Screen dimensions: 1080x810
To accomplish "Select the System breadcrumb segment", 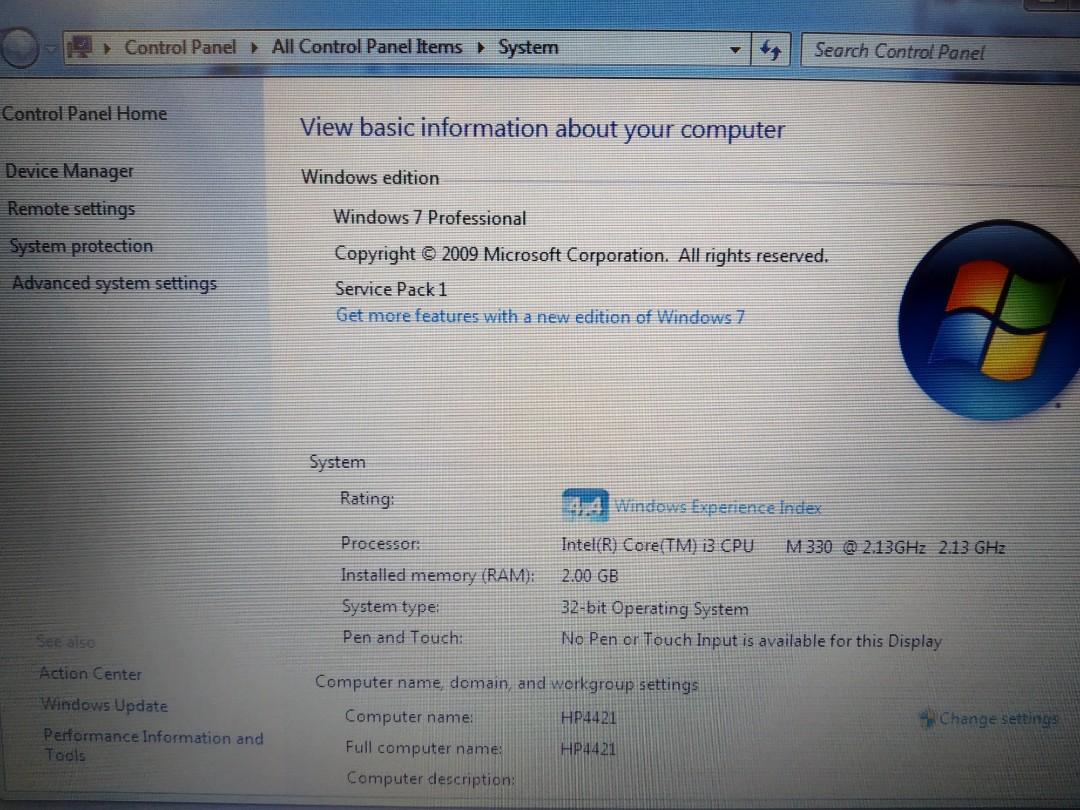I will tap(528, 48).
